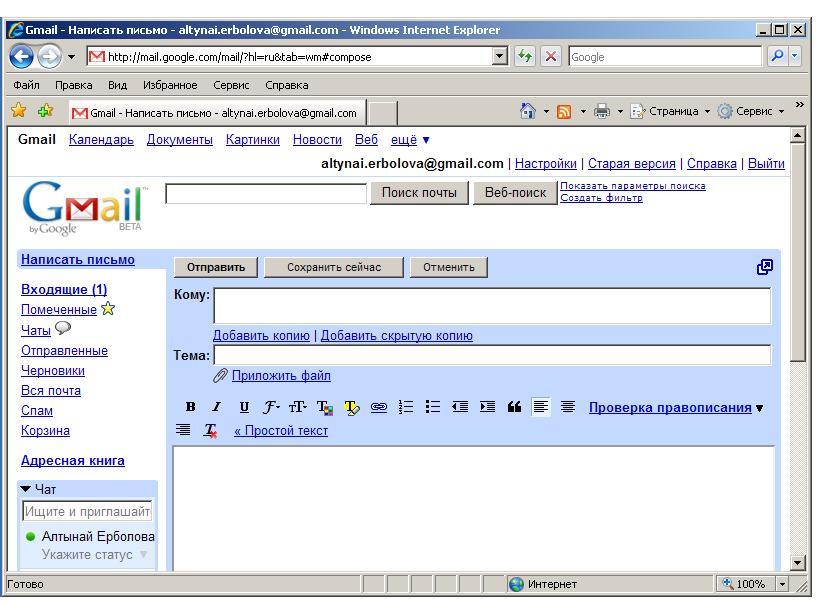Screen dimensions: 818x604
Task: Open Укажите статус dropdown
Action: click(143, 554)
